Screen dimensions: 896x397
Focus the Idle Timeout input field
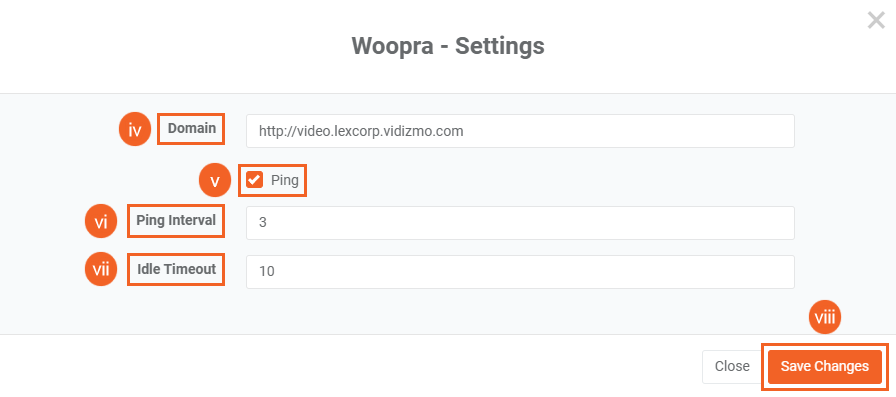point(520,271)
